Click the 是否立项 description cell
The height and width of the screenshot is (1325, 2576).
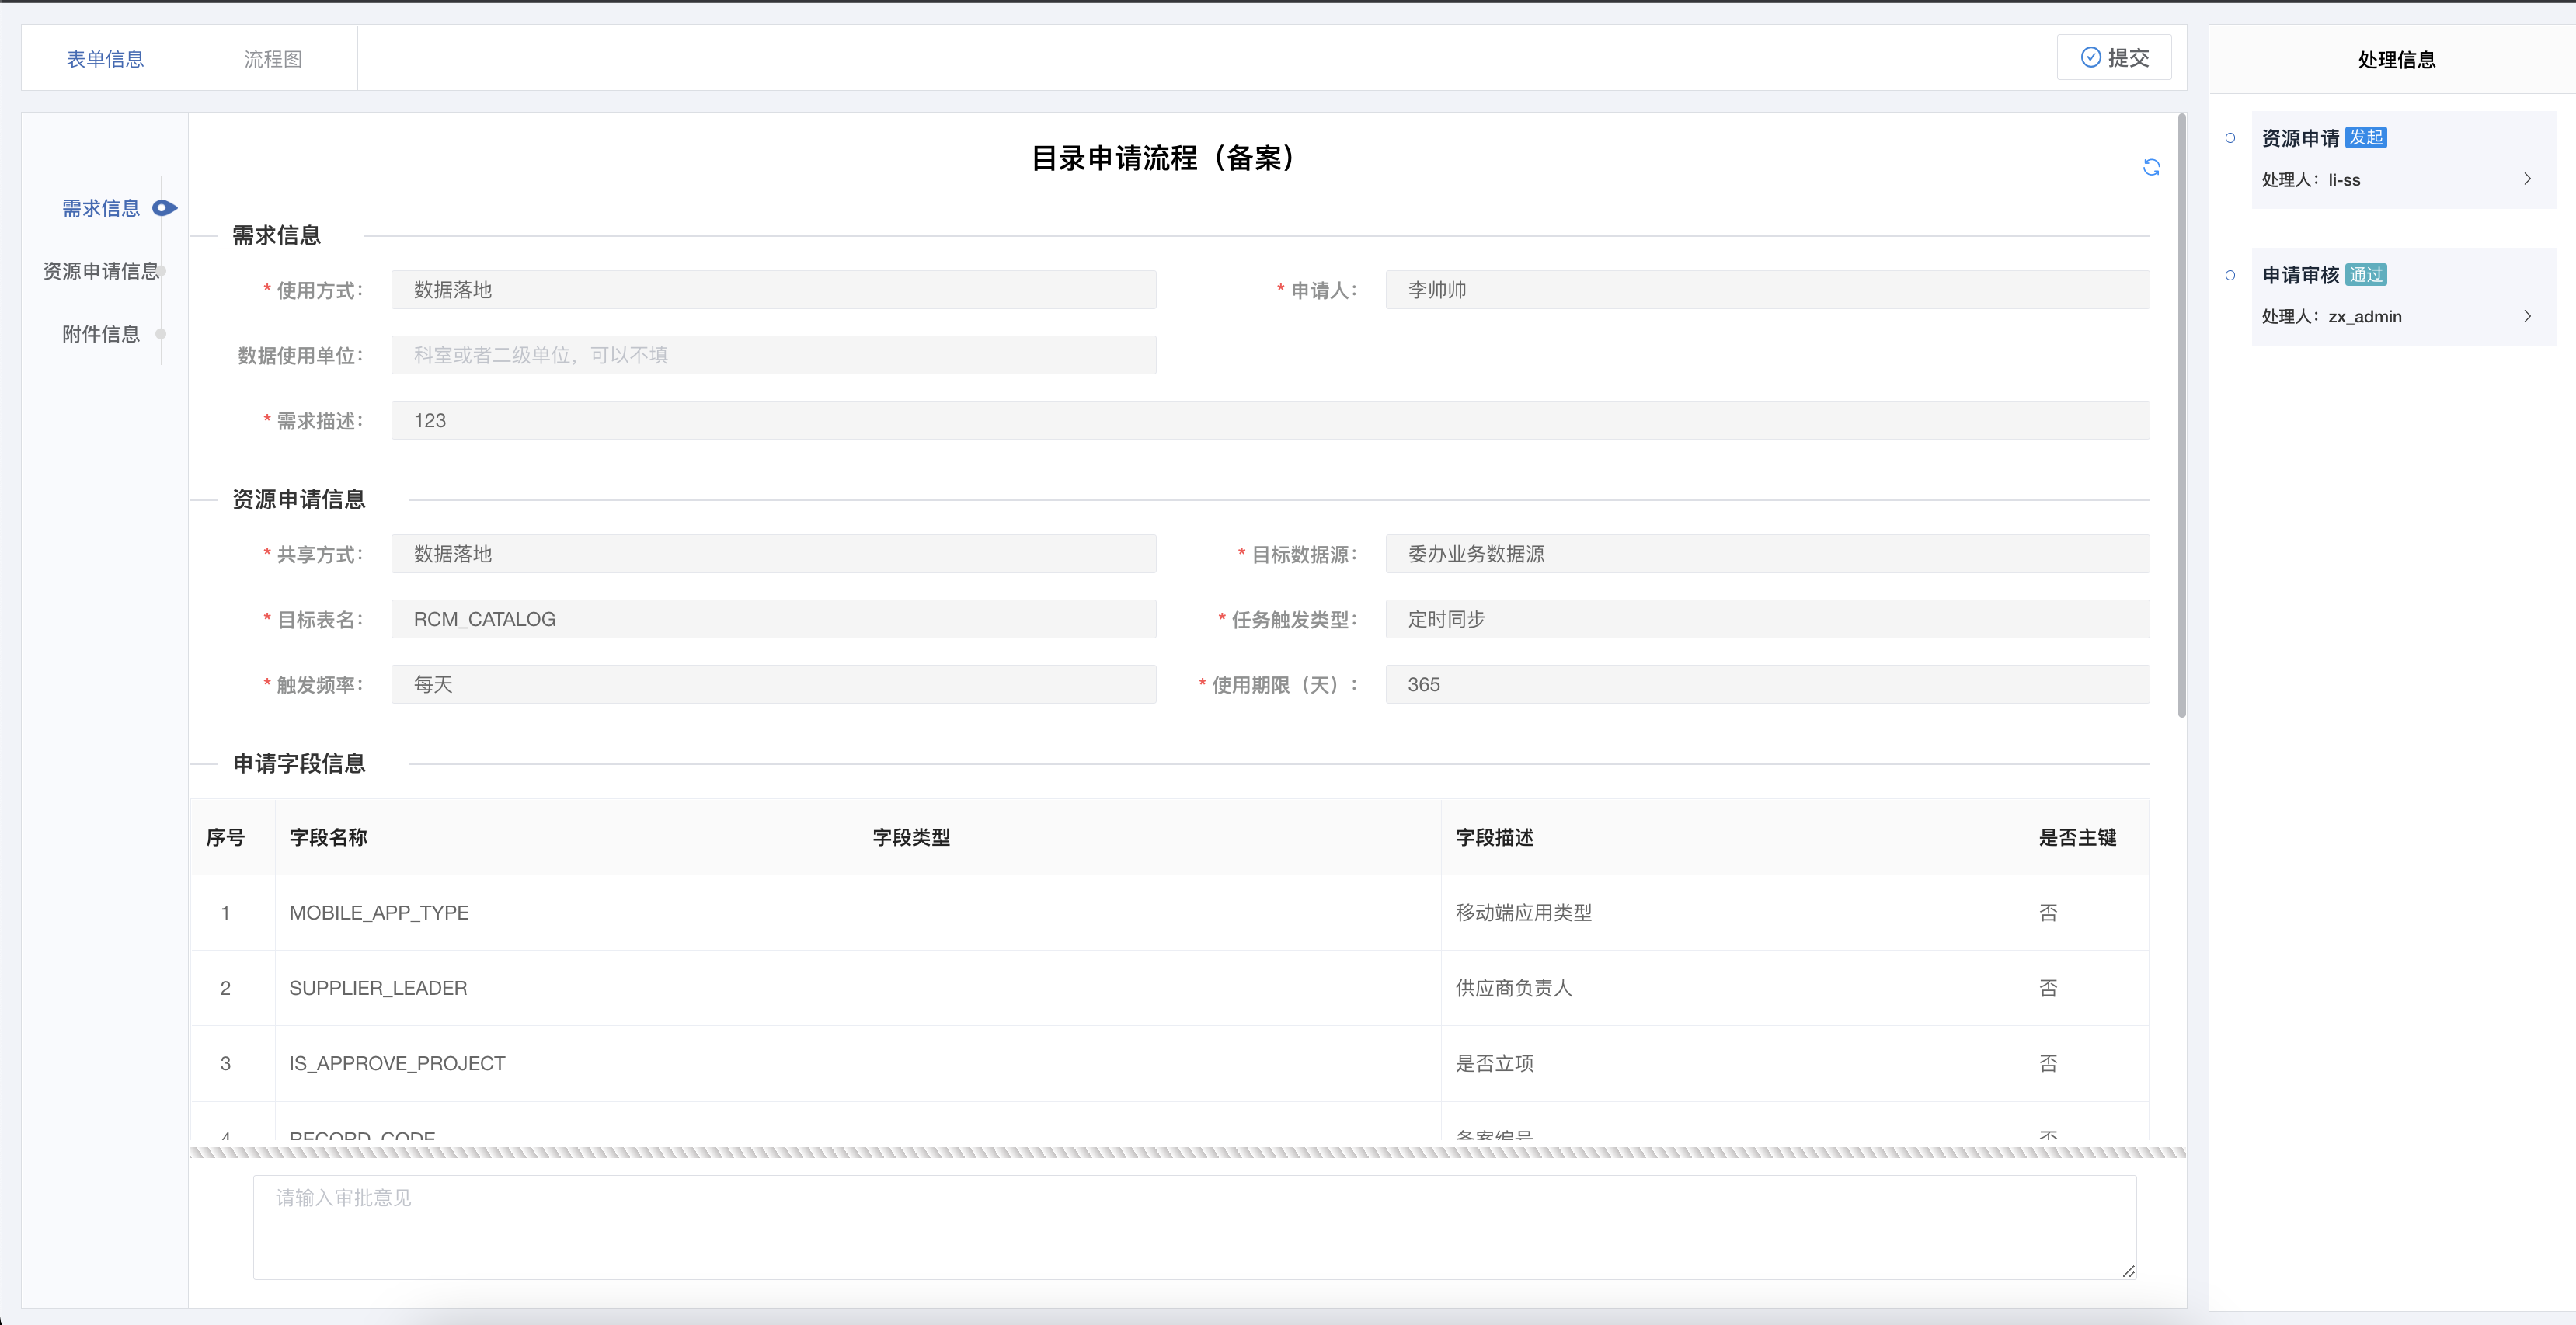click(x=1732, y=1063)
